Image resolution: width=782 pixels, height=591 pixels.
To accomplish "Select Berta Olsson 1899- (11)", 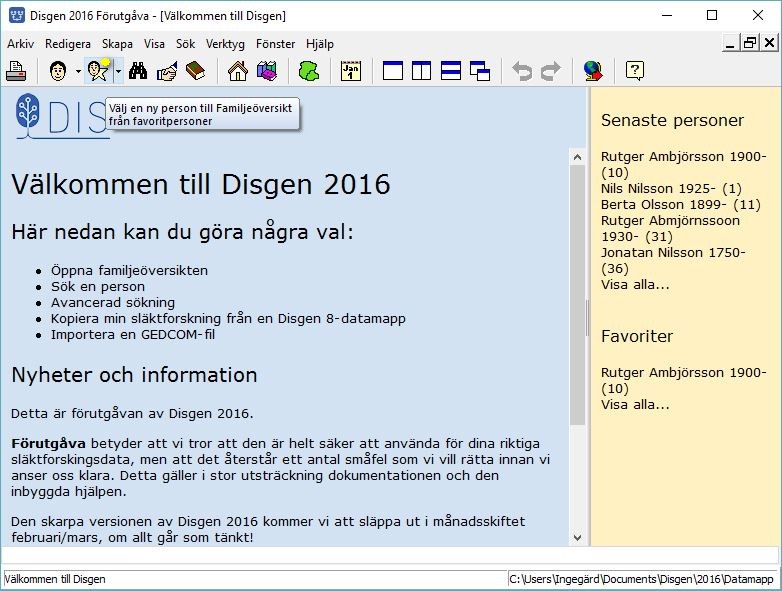I will point(681,204).
